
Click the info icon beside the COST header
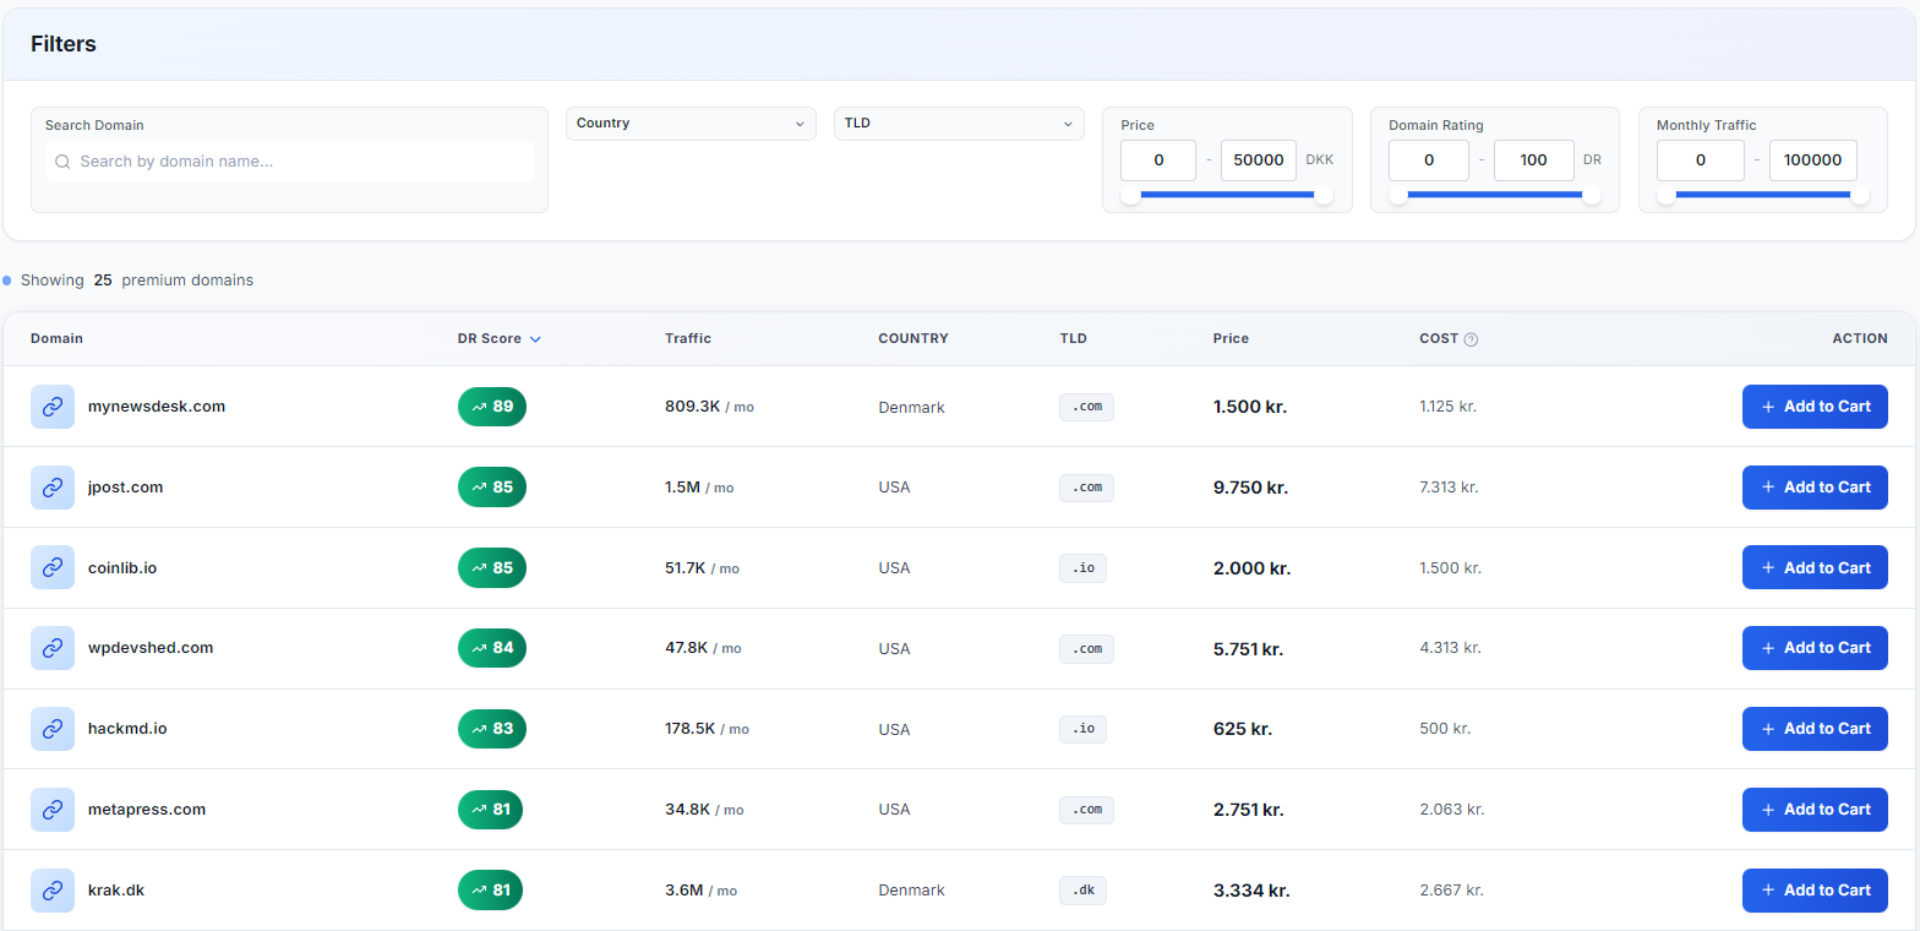[x=1472, y=339]
